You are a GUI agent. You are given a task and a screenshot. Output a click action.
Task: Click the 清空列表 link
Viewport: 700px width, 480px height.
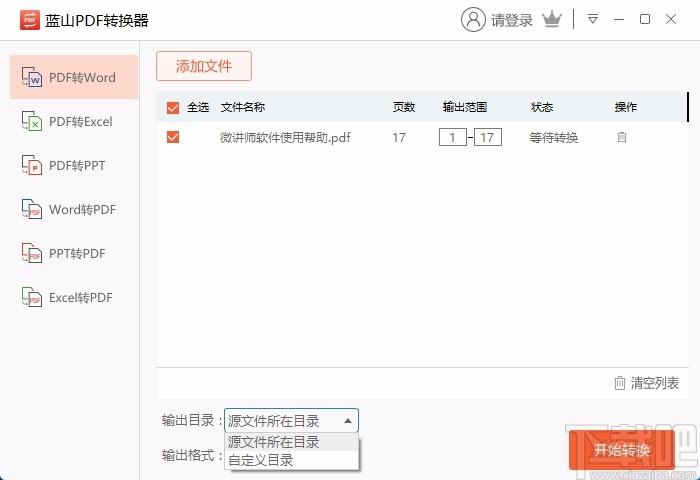tap(654, 383)
